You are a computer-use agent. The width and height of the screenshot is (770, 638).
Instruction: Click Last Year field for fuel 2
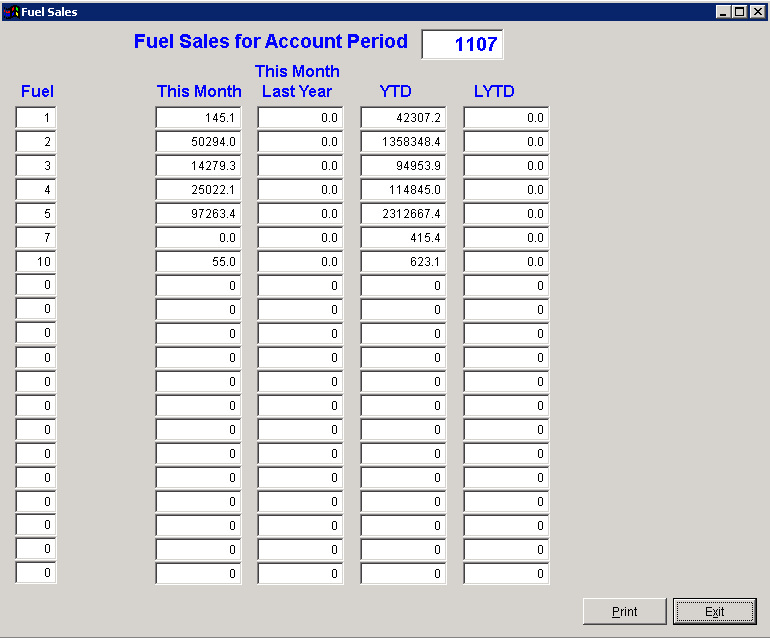[300, 142]
